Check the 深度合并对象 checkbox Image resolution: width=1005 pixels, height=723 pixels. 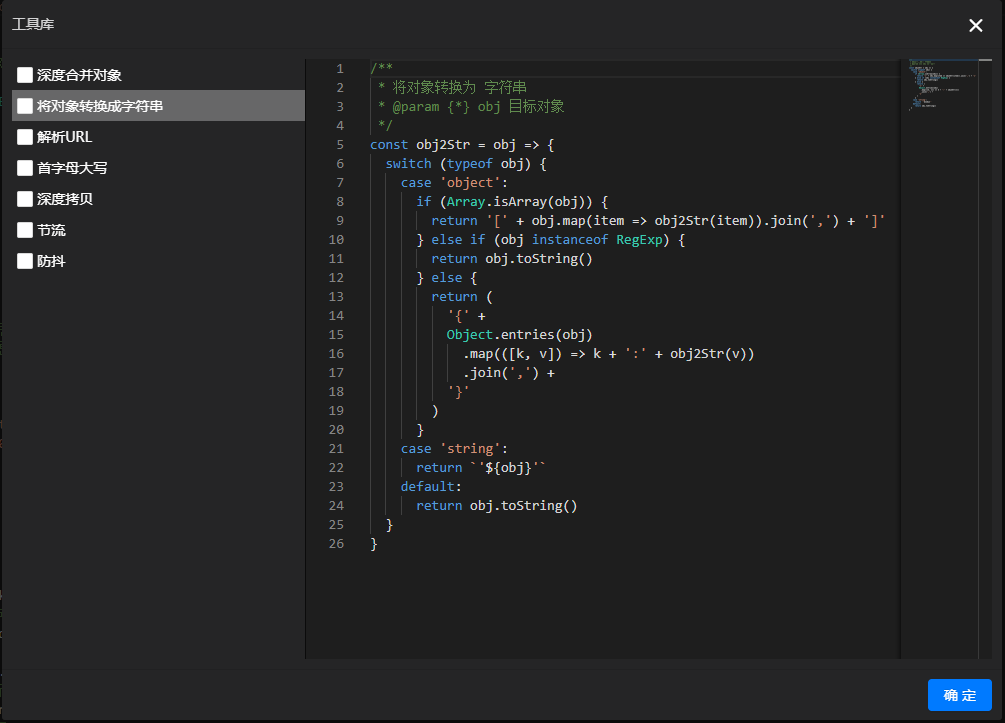click(25, 75)
